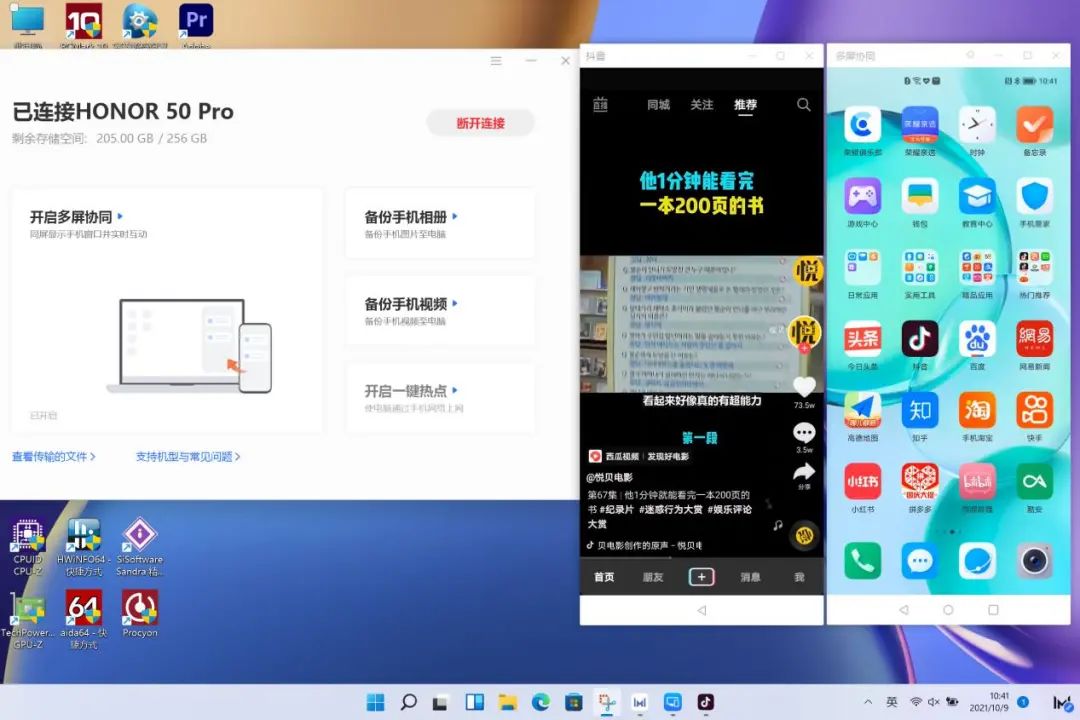Select the 推荐 tab in Douyin
This screenshot has width=1080, height=720.
pyautogui.click(x=745, y=105)
